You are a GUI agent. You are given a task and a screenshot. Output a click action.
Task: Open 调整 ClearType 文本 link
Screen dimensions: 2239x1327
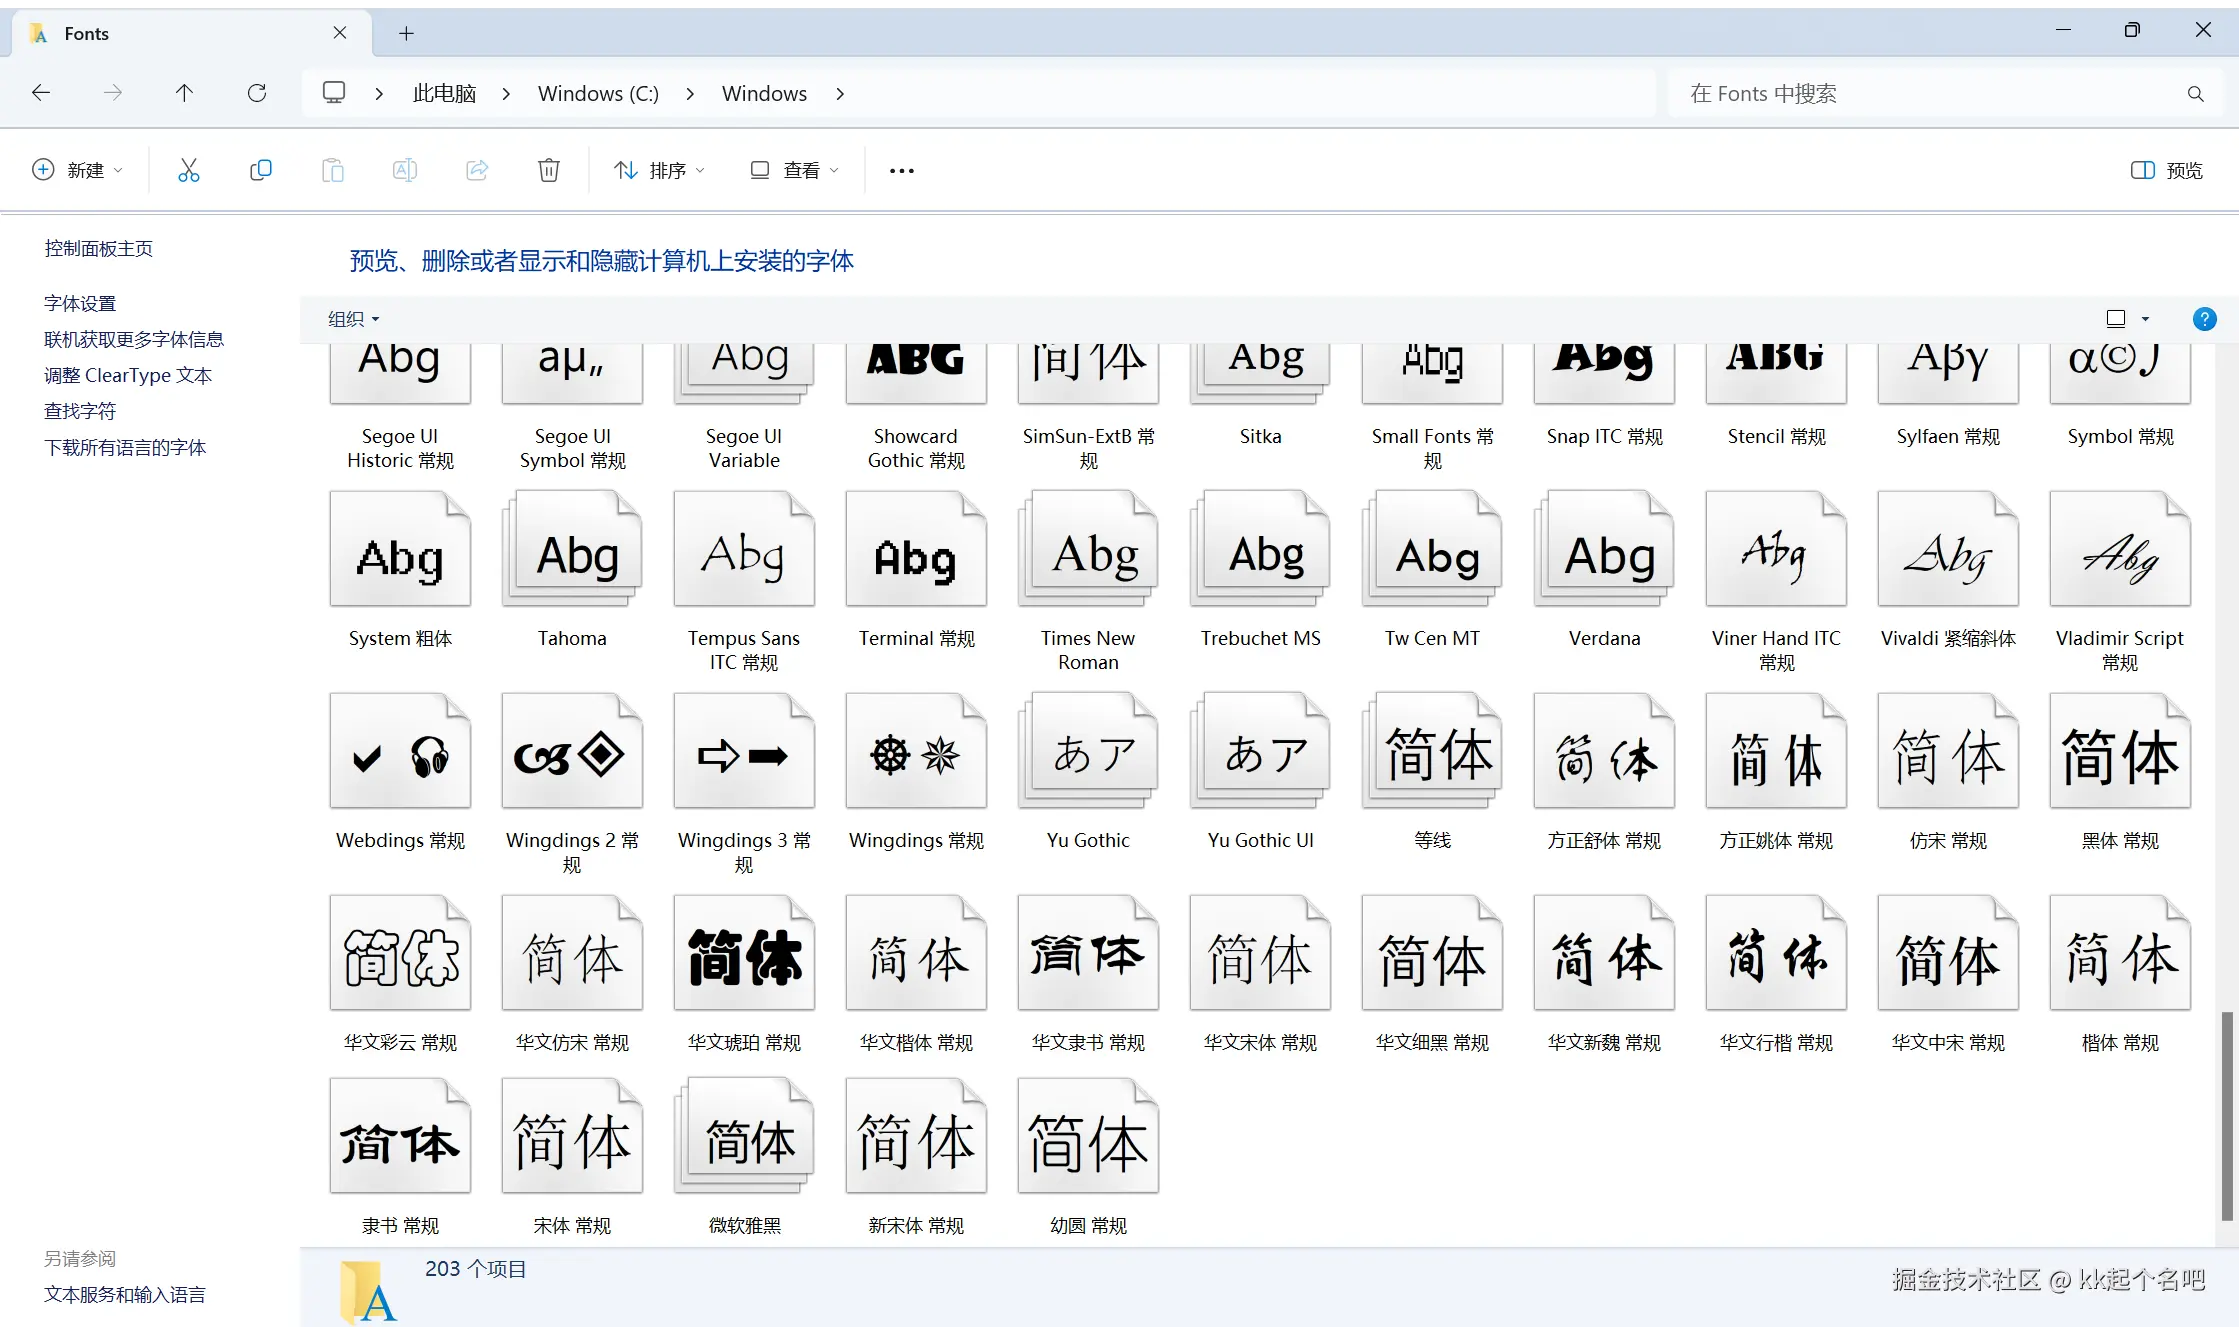click(128, 376)
